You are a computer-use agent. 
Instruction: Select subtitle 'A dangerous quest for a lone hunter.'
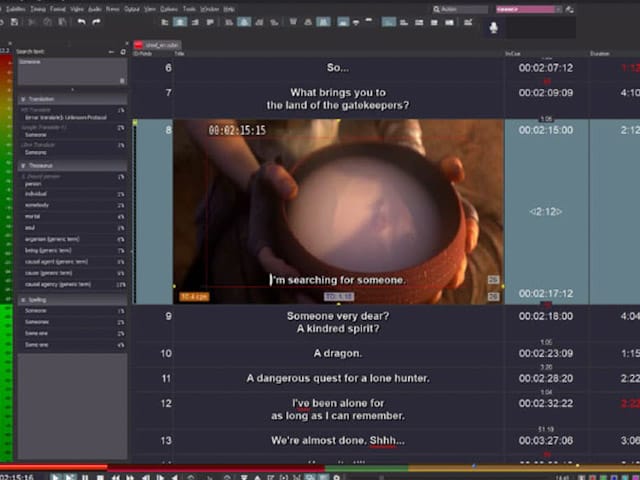point(338,378)
